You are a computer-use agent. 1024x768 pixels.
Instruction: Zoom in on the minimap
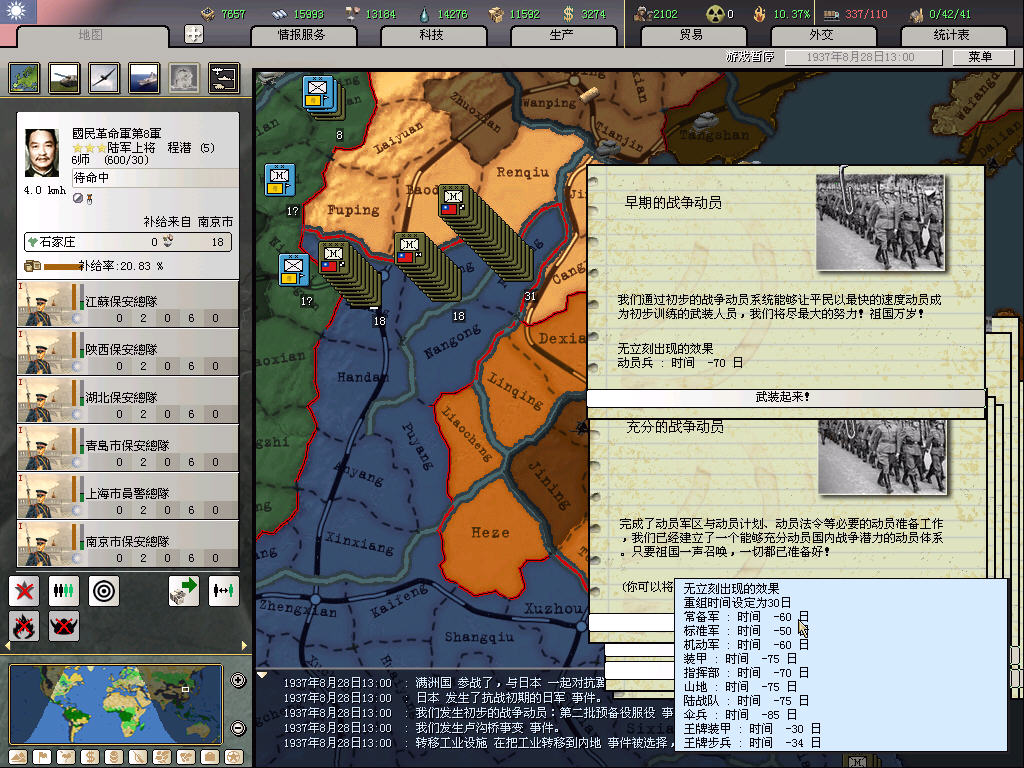tap(238, 682)
